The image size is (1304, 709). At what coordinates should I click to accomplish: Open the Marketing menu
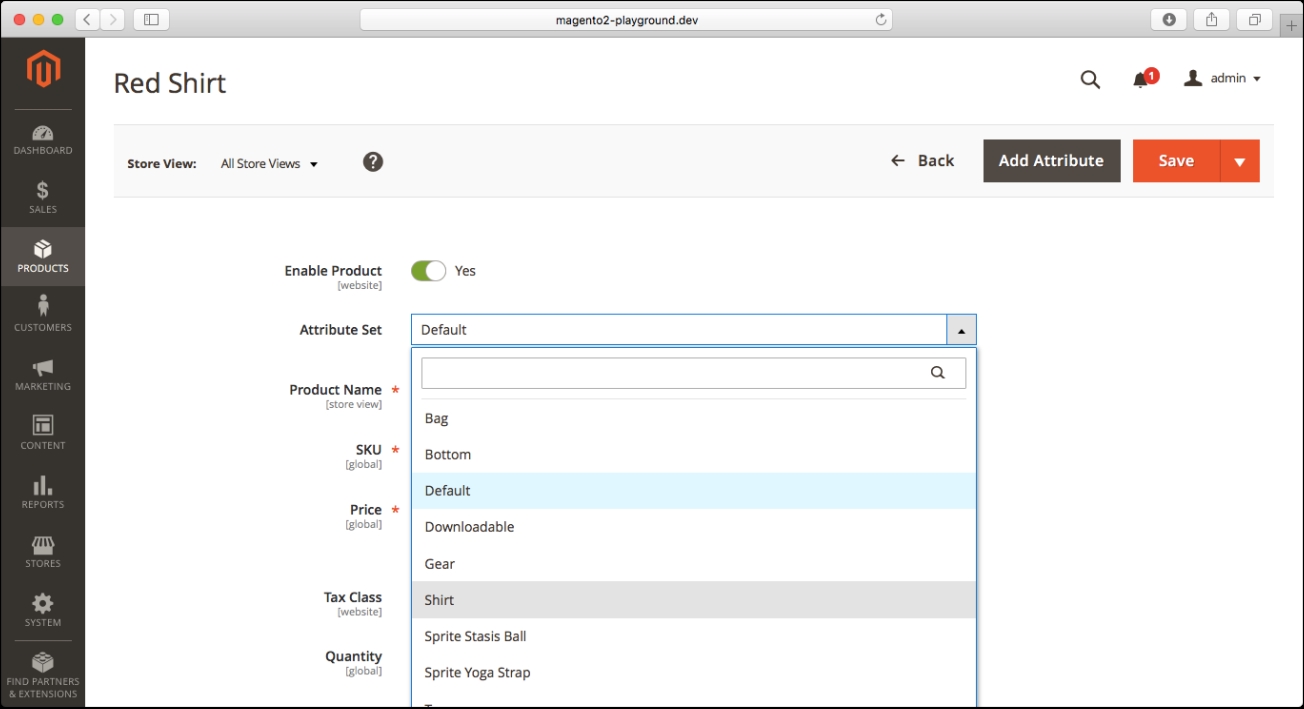pos(43,374)
